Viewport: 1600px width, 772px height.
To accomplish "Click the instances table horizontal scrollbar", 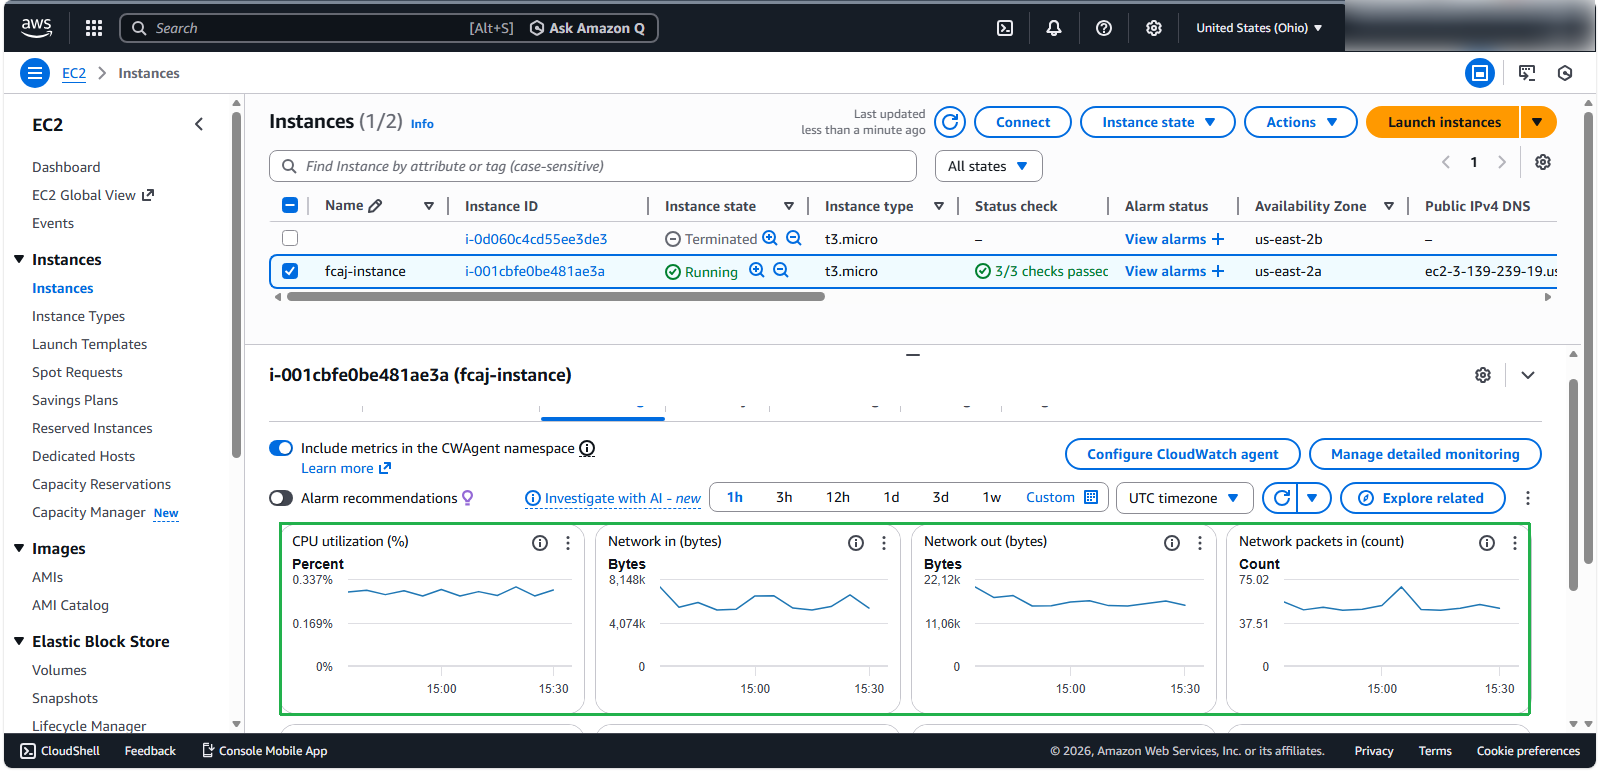I will tap(555, 297).
